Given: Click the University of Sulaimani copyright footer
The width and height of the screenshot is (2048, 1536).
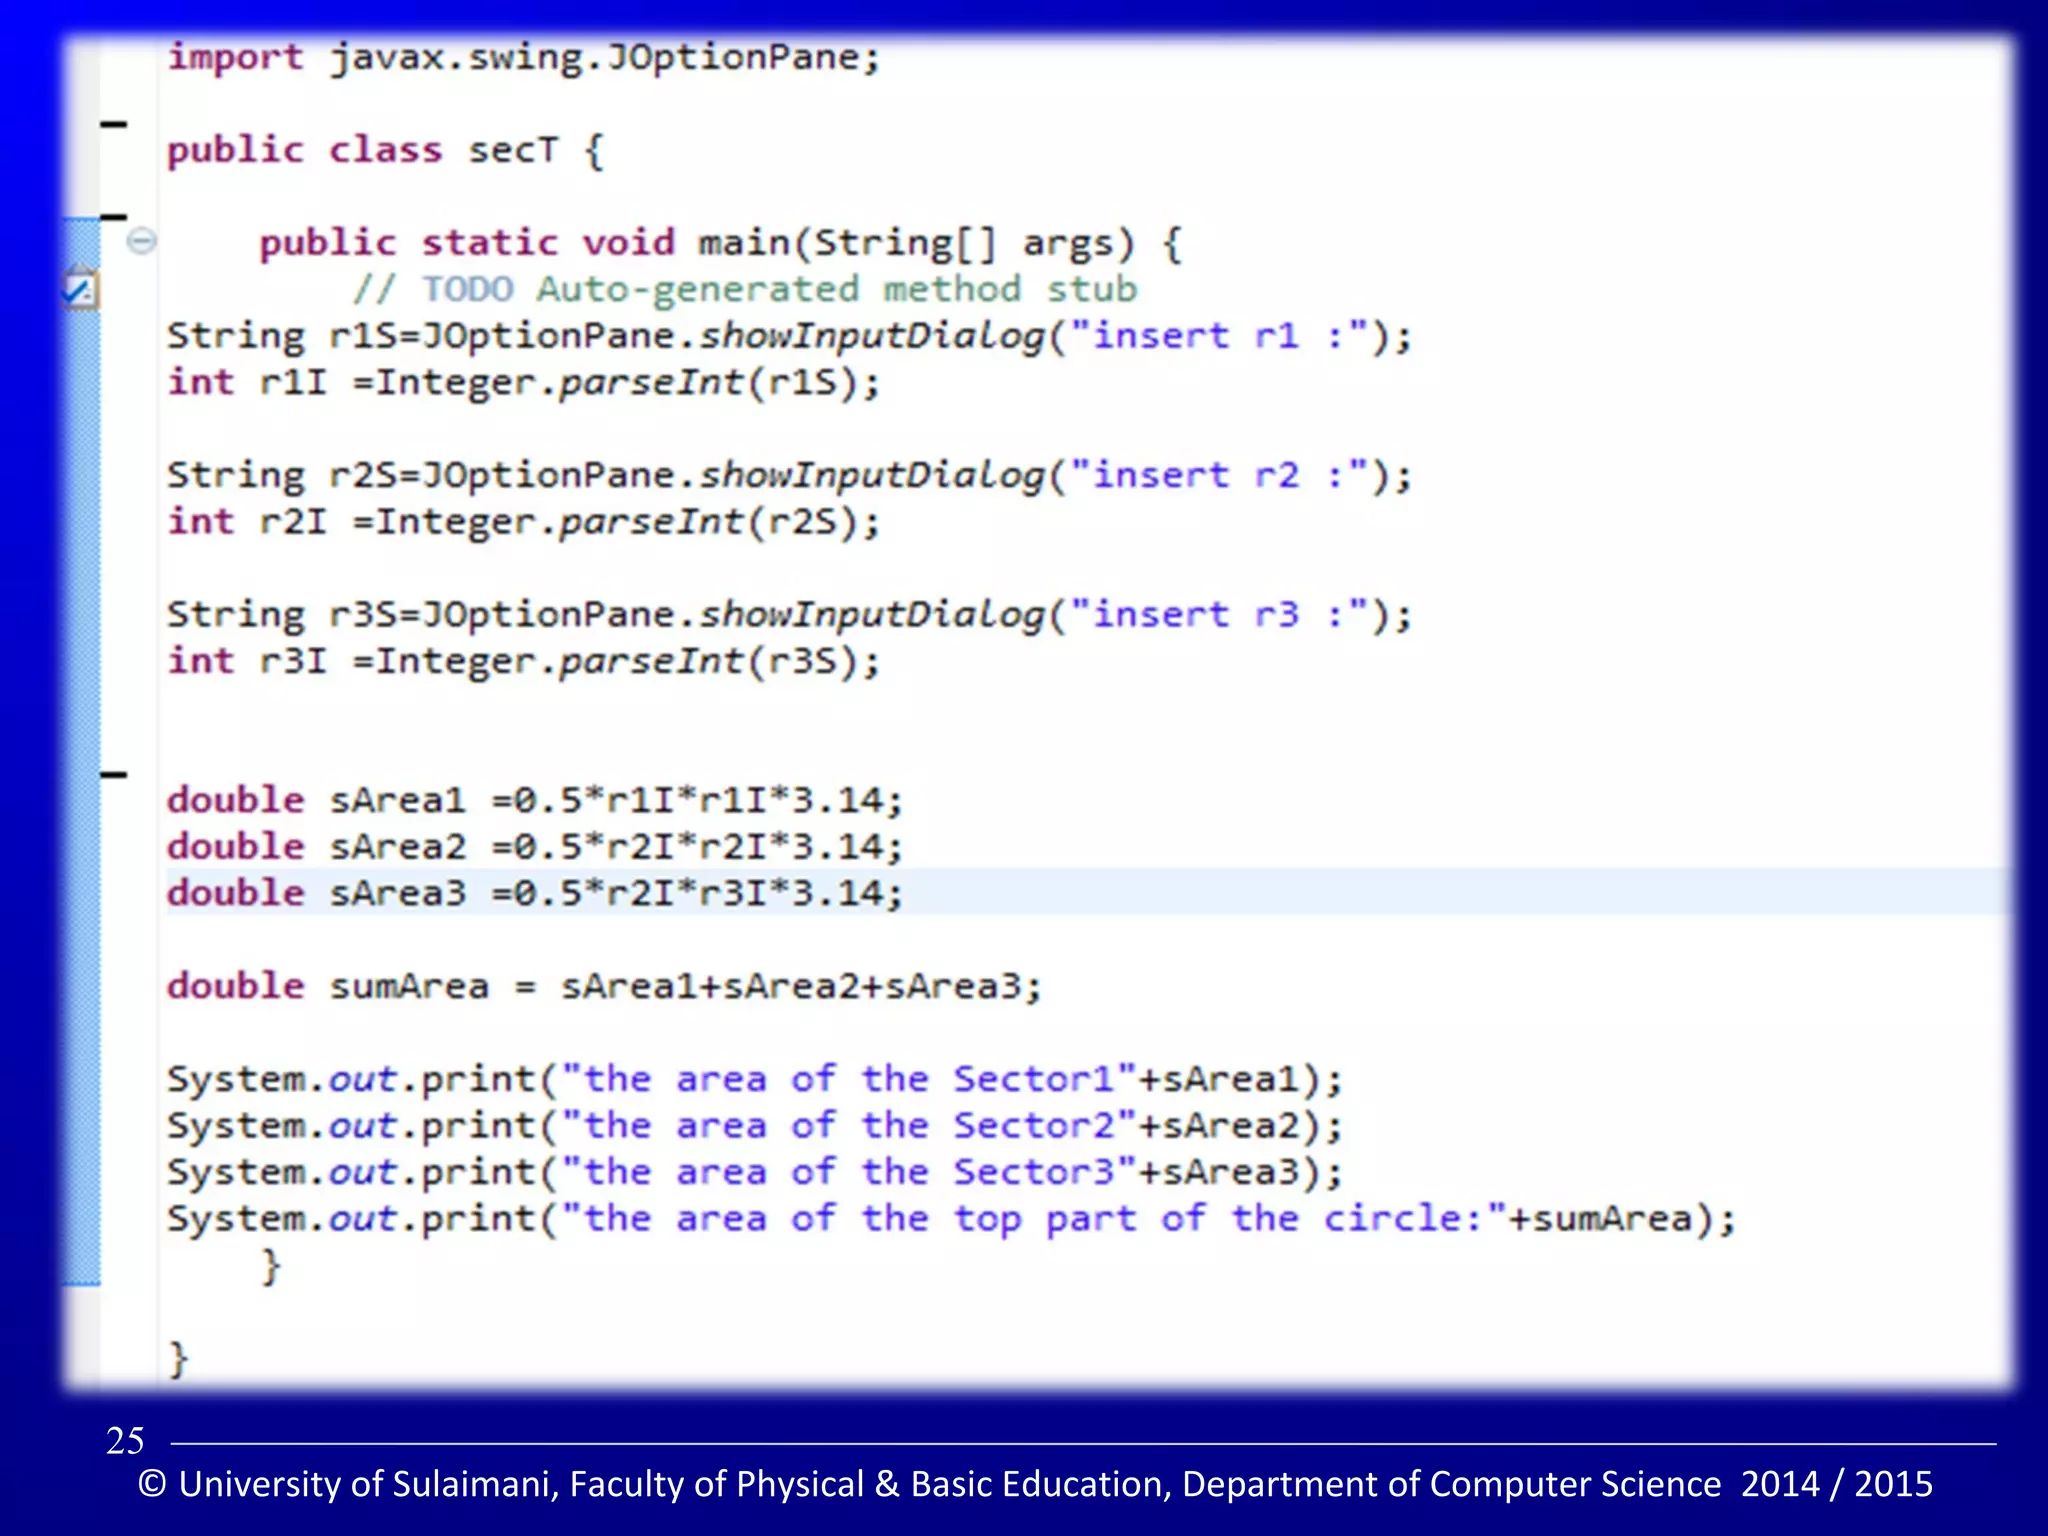Looking at the screenshot, I should [x=1035, y=1484].
